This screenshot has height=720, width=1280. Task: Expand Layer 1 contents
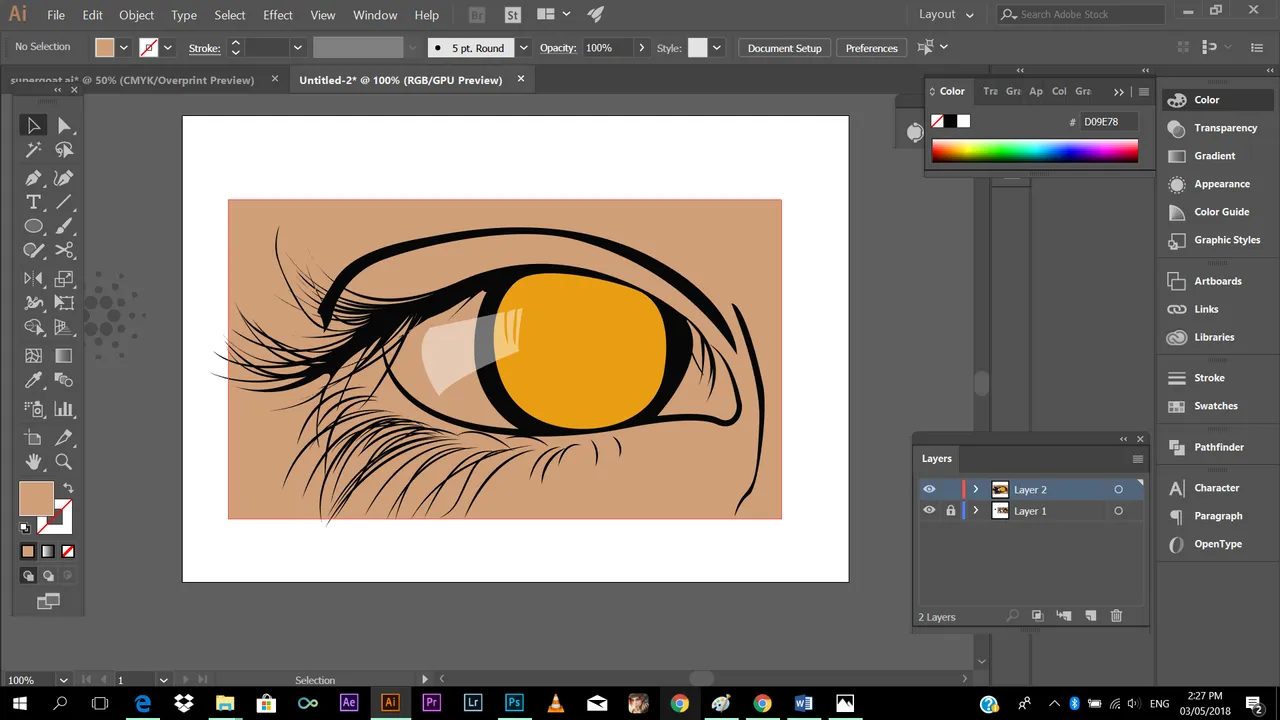[x=976, y=511]
